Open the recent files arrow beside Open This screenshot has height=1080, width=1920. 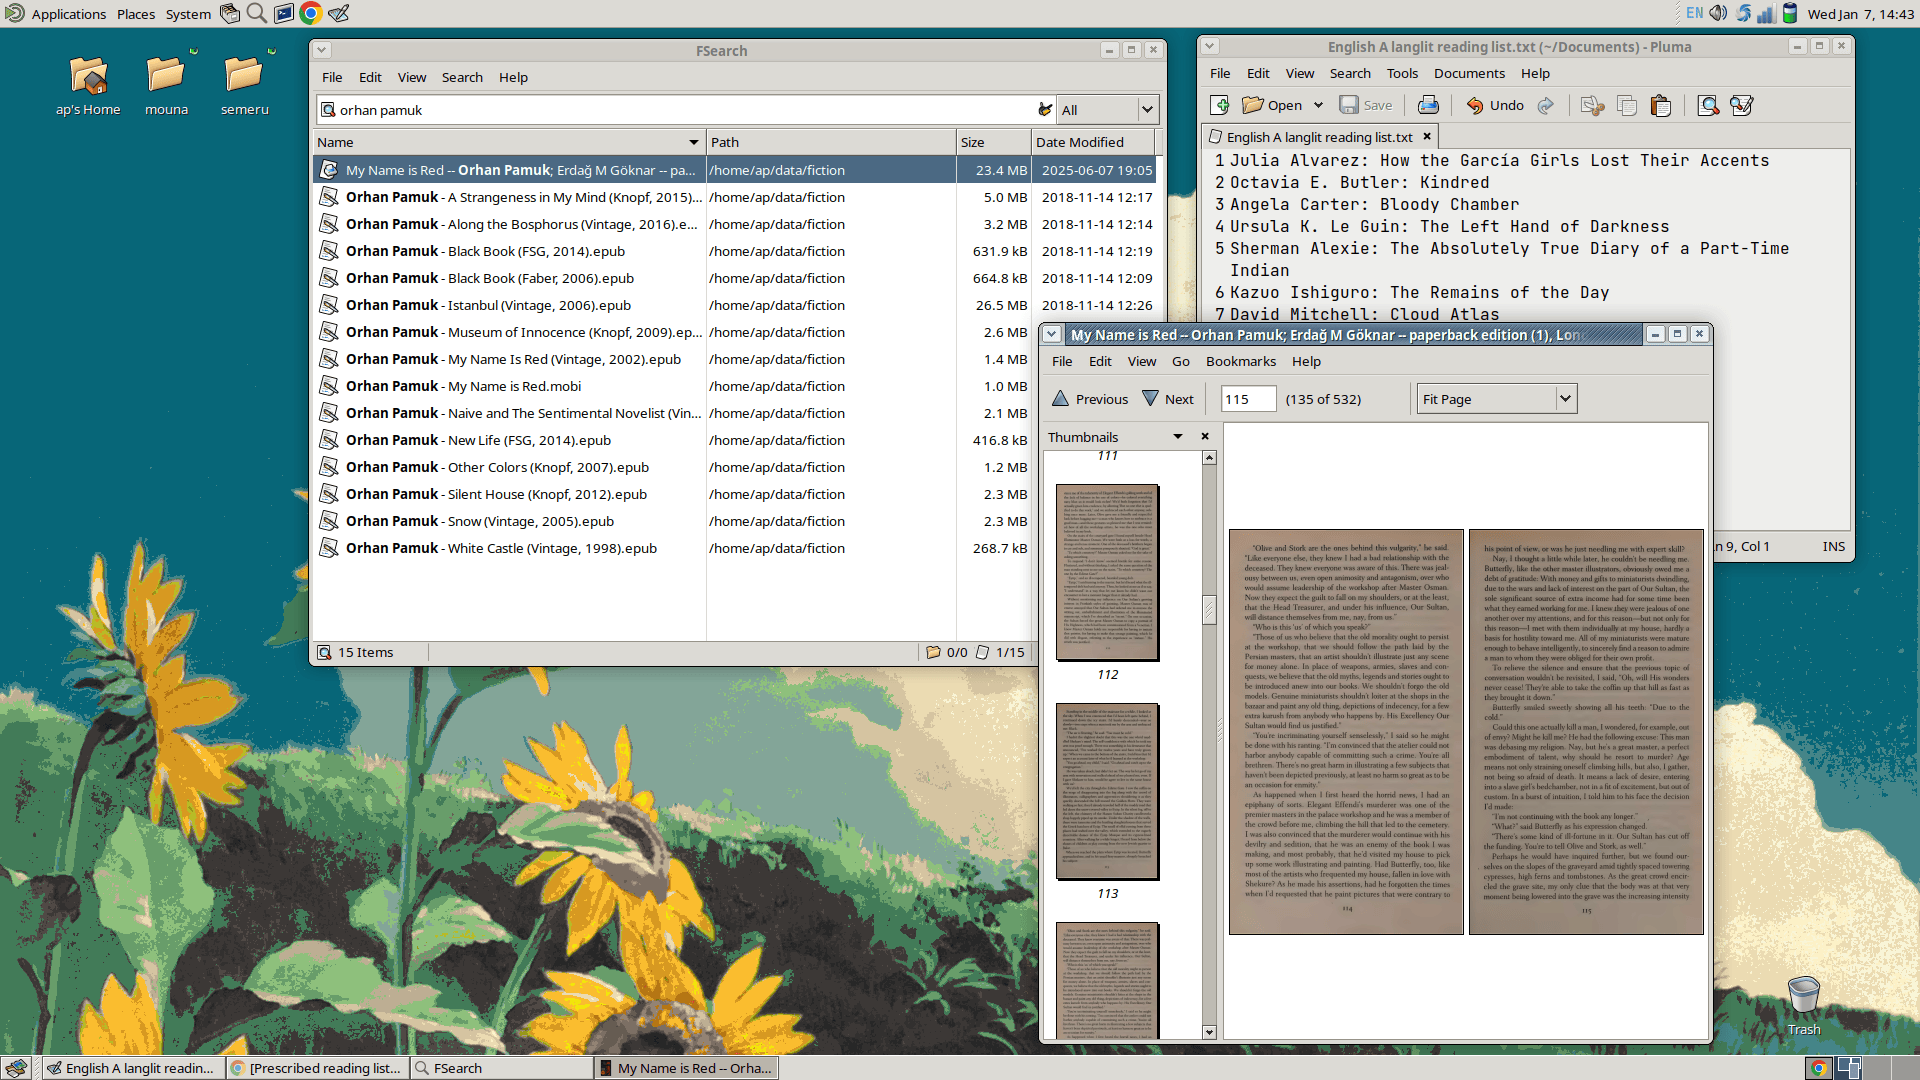tap(1318, 105)
